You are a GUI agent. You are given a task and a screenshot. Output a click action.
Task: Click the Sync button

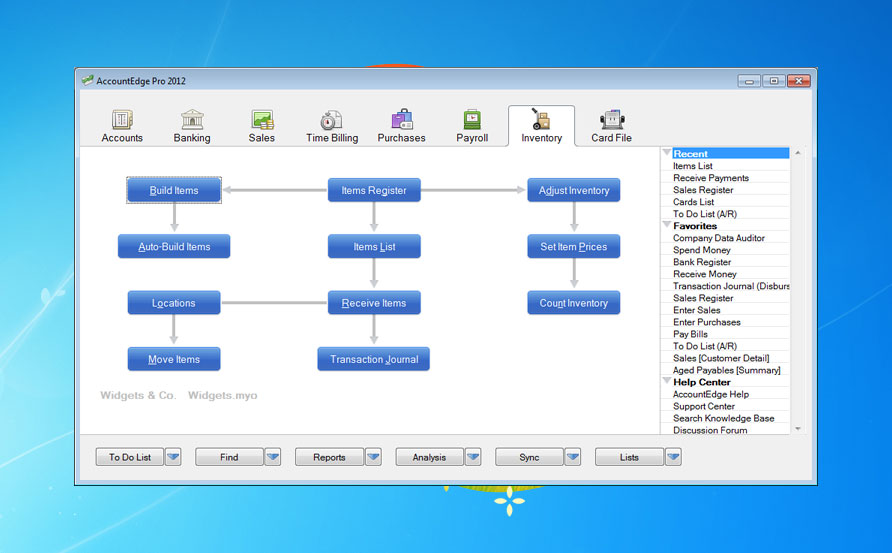pos(529,457)
